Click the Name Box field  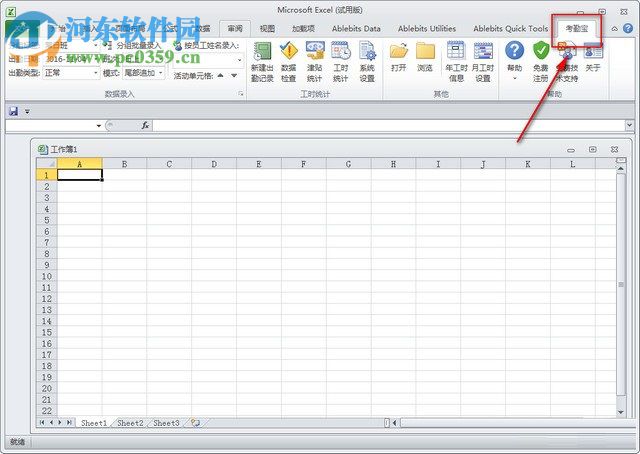tap(50, 125)
